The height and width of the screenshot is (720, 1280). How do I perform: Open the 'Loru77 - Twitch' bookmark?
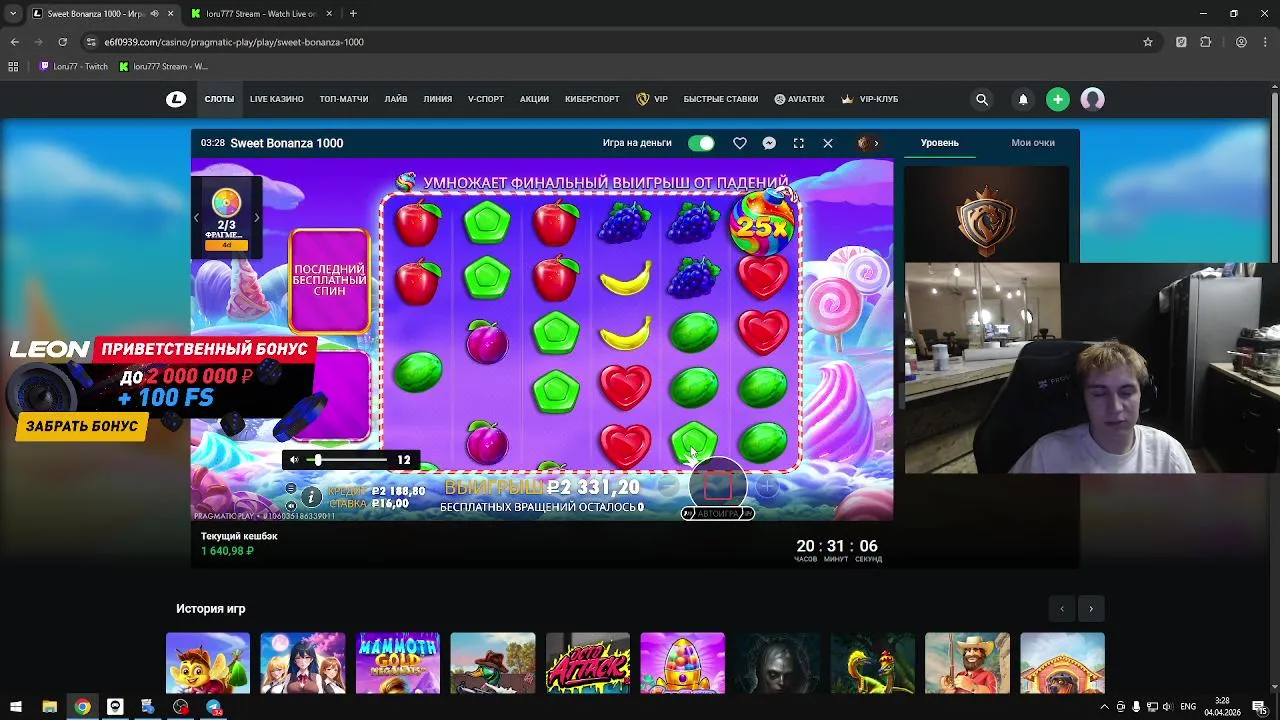coord(74,66)
